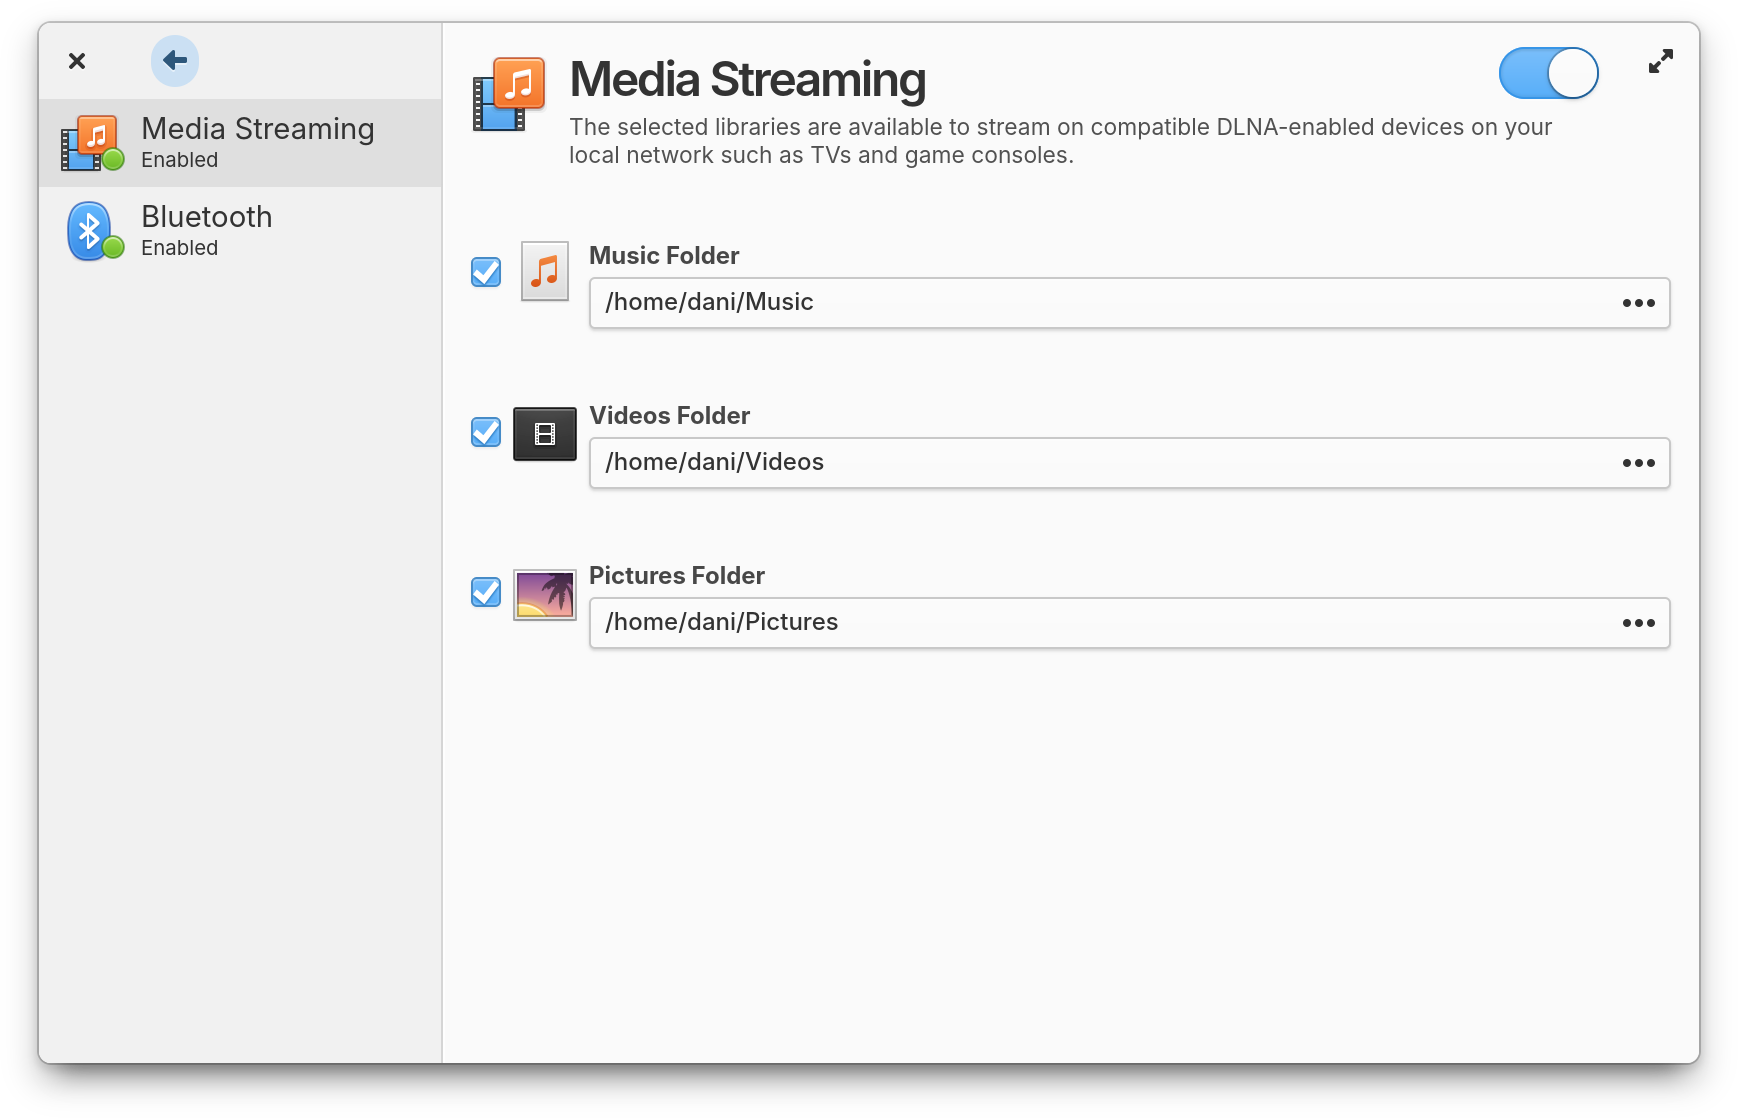Click the /home/dani/Pictures path field
This screenshot has width=1738, height=1118.
[x=1129, y=623]
